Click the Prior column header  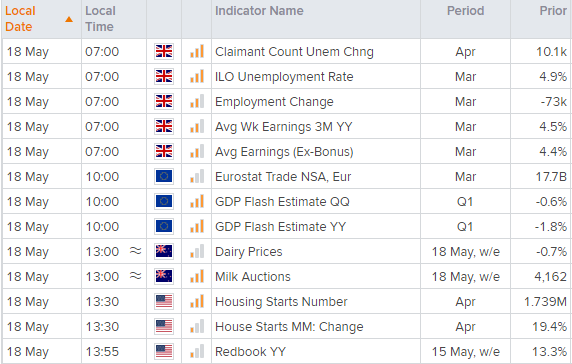pyautogui.click(x=553, y=11)
